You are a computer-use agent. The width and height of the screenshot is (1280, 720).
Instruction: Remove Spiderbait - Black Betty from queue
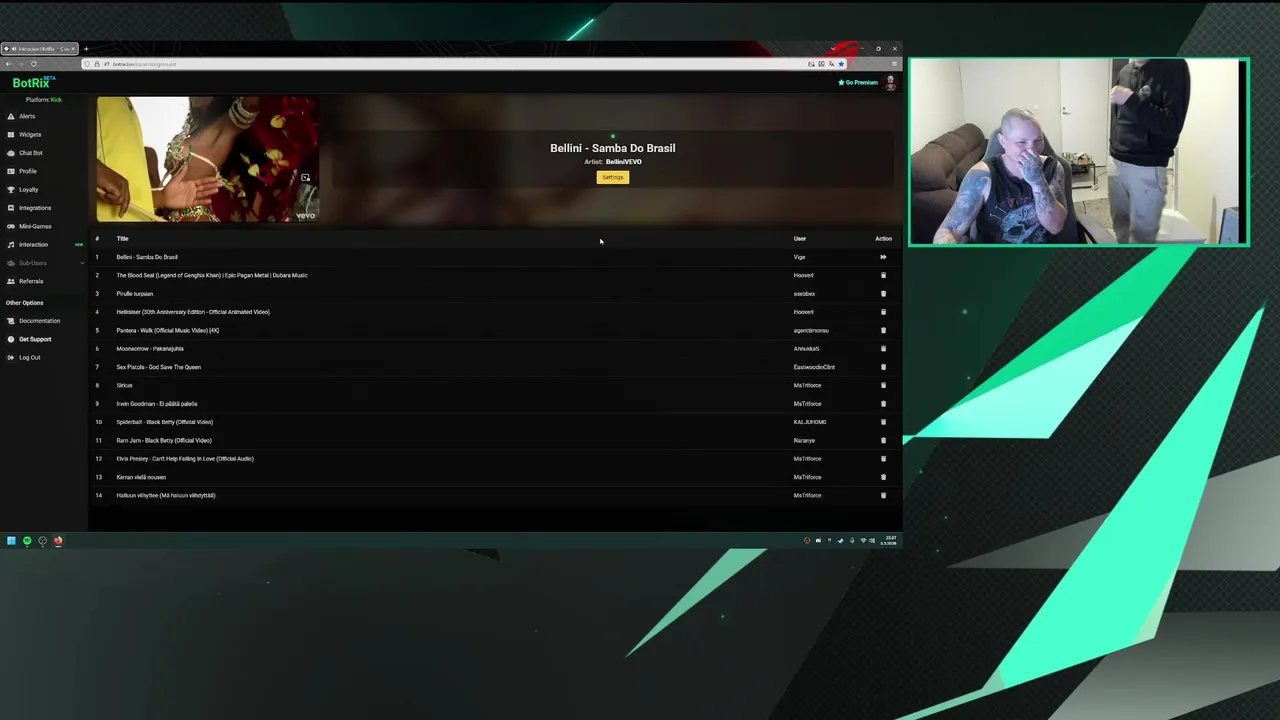(x=883, y=422)
